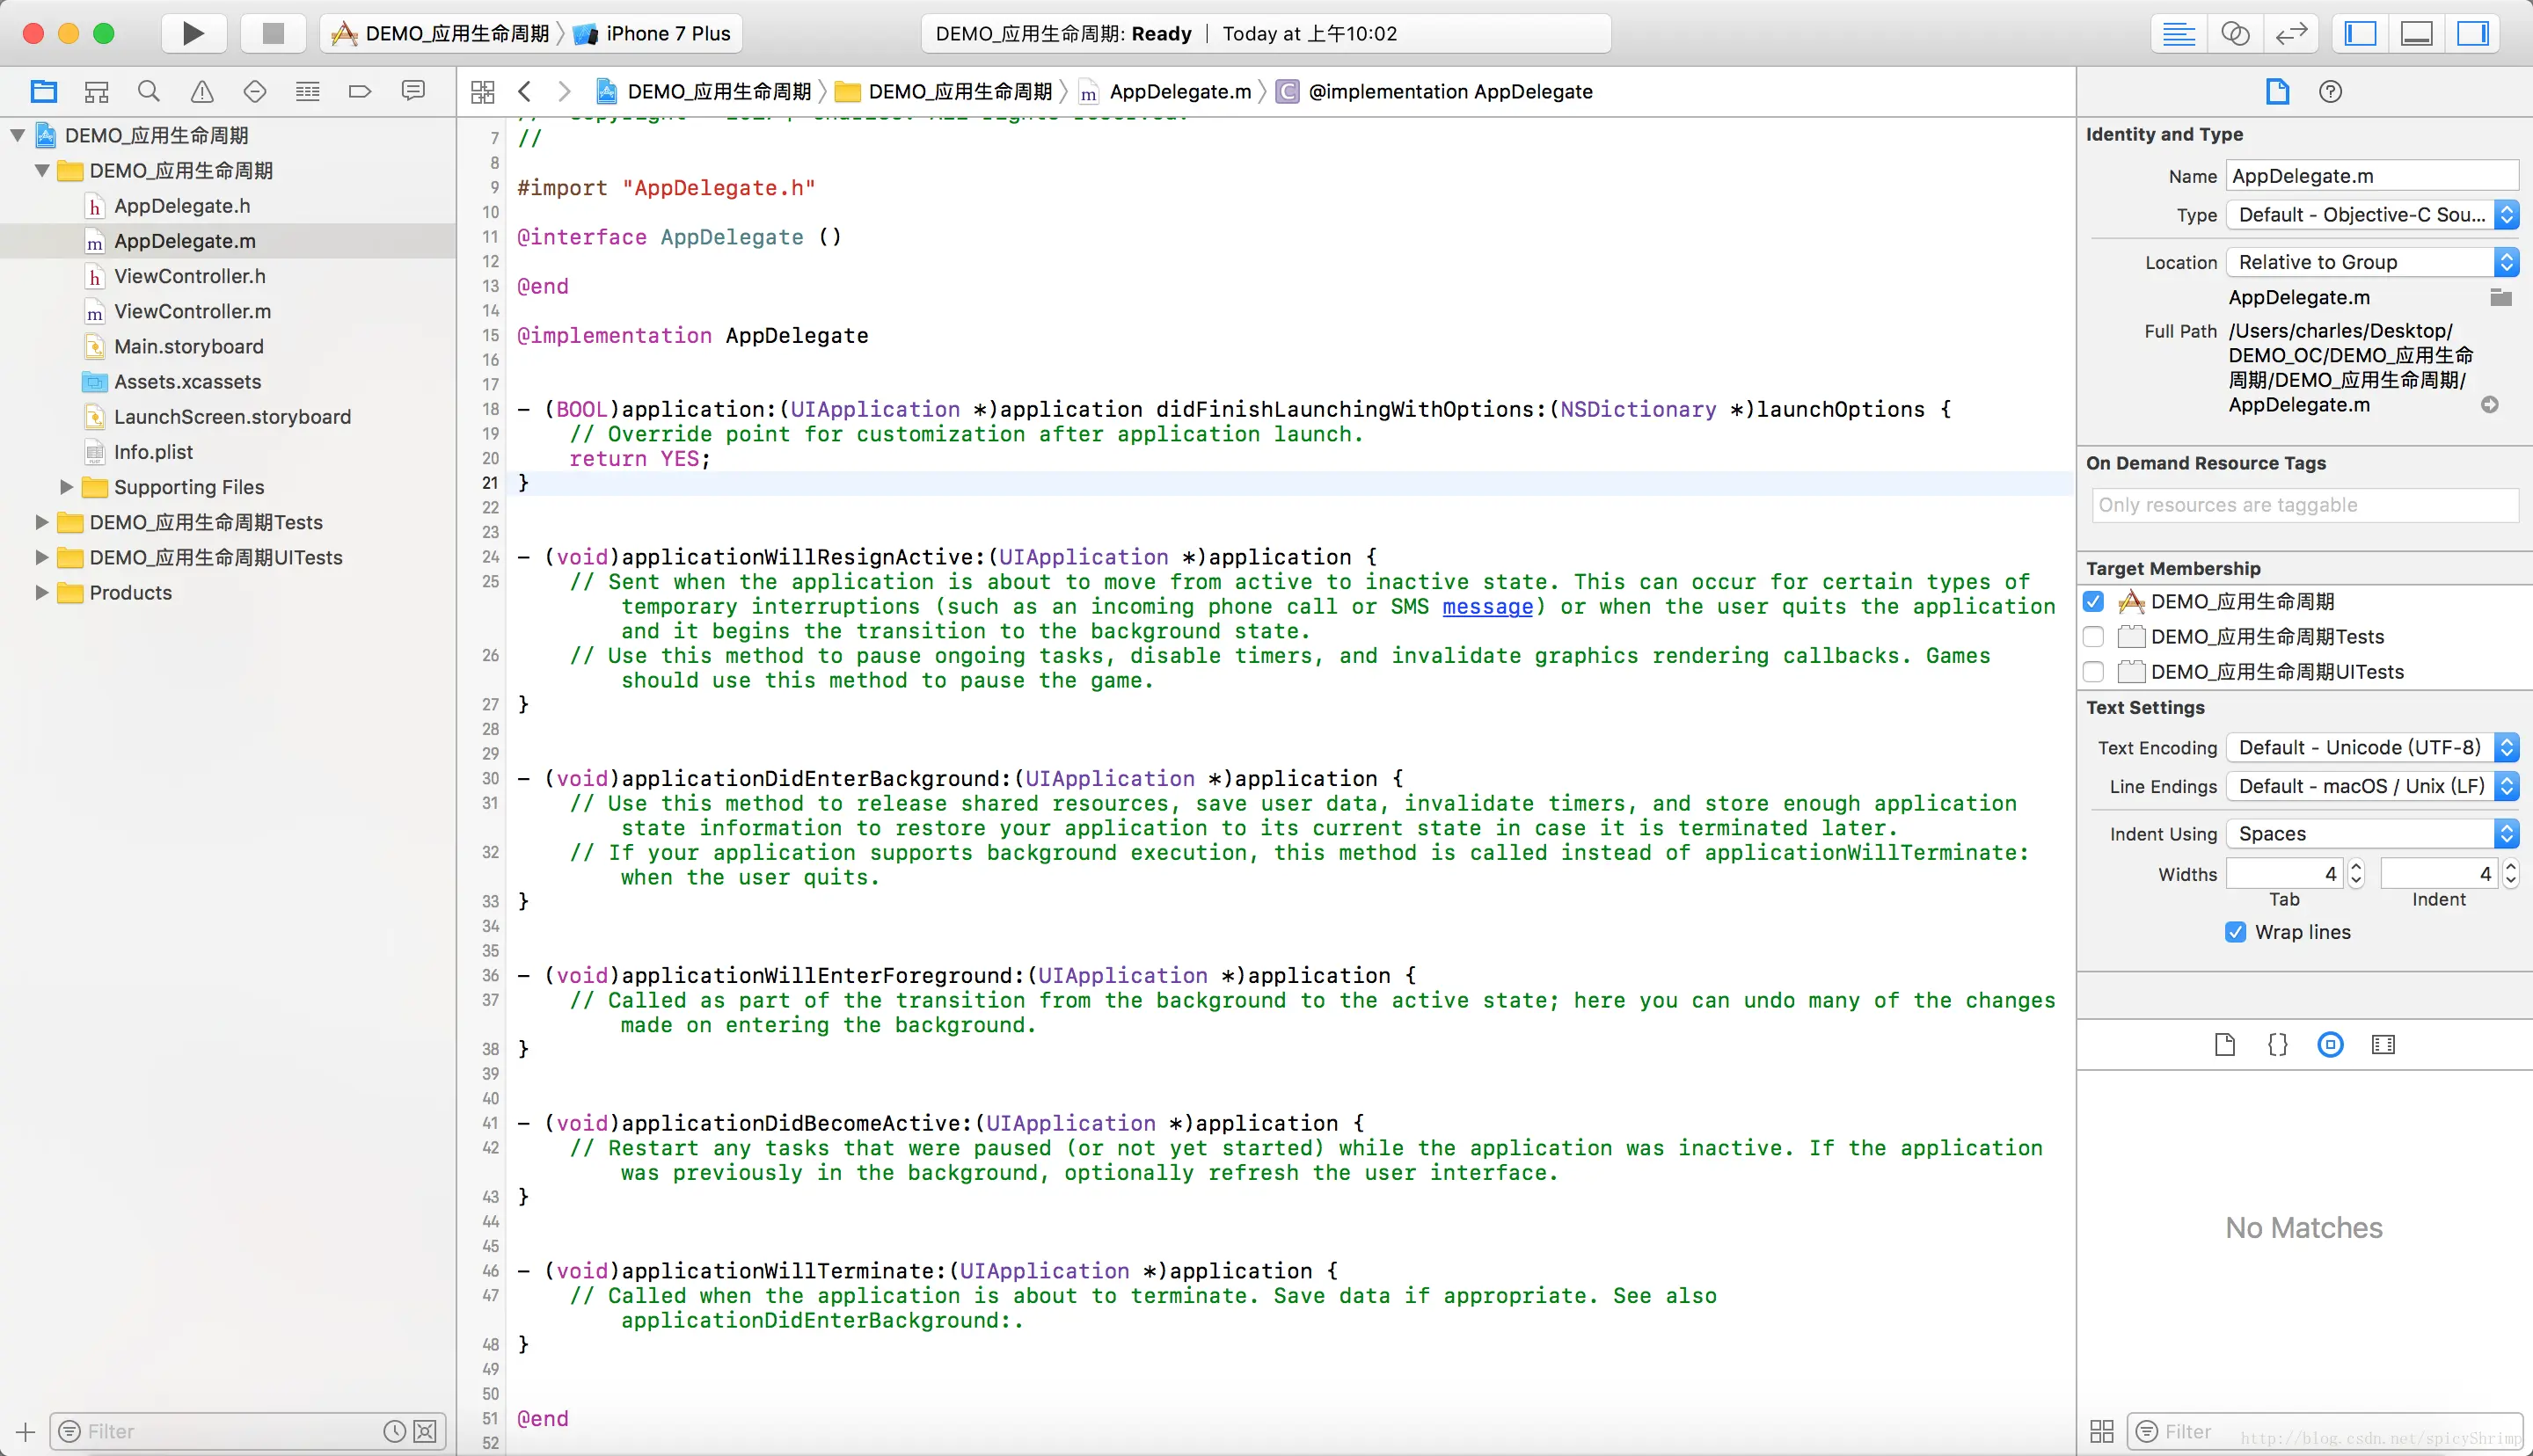2533x1456 pixels.
Task: Select iPhone 7 Plus scheme destination
Action: pyautogui.click(x=667, y=33)
